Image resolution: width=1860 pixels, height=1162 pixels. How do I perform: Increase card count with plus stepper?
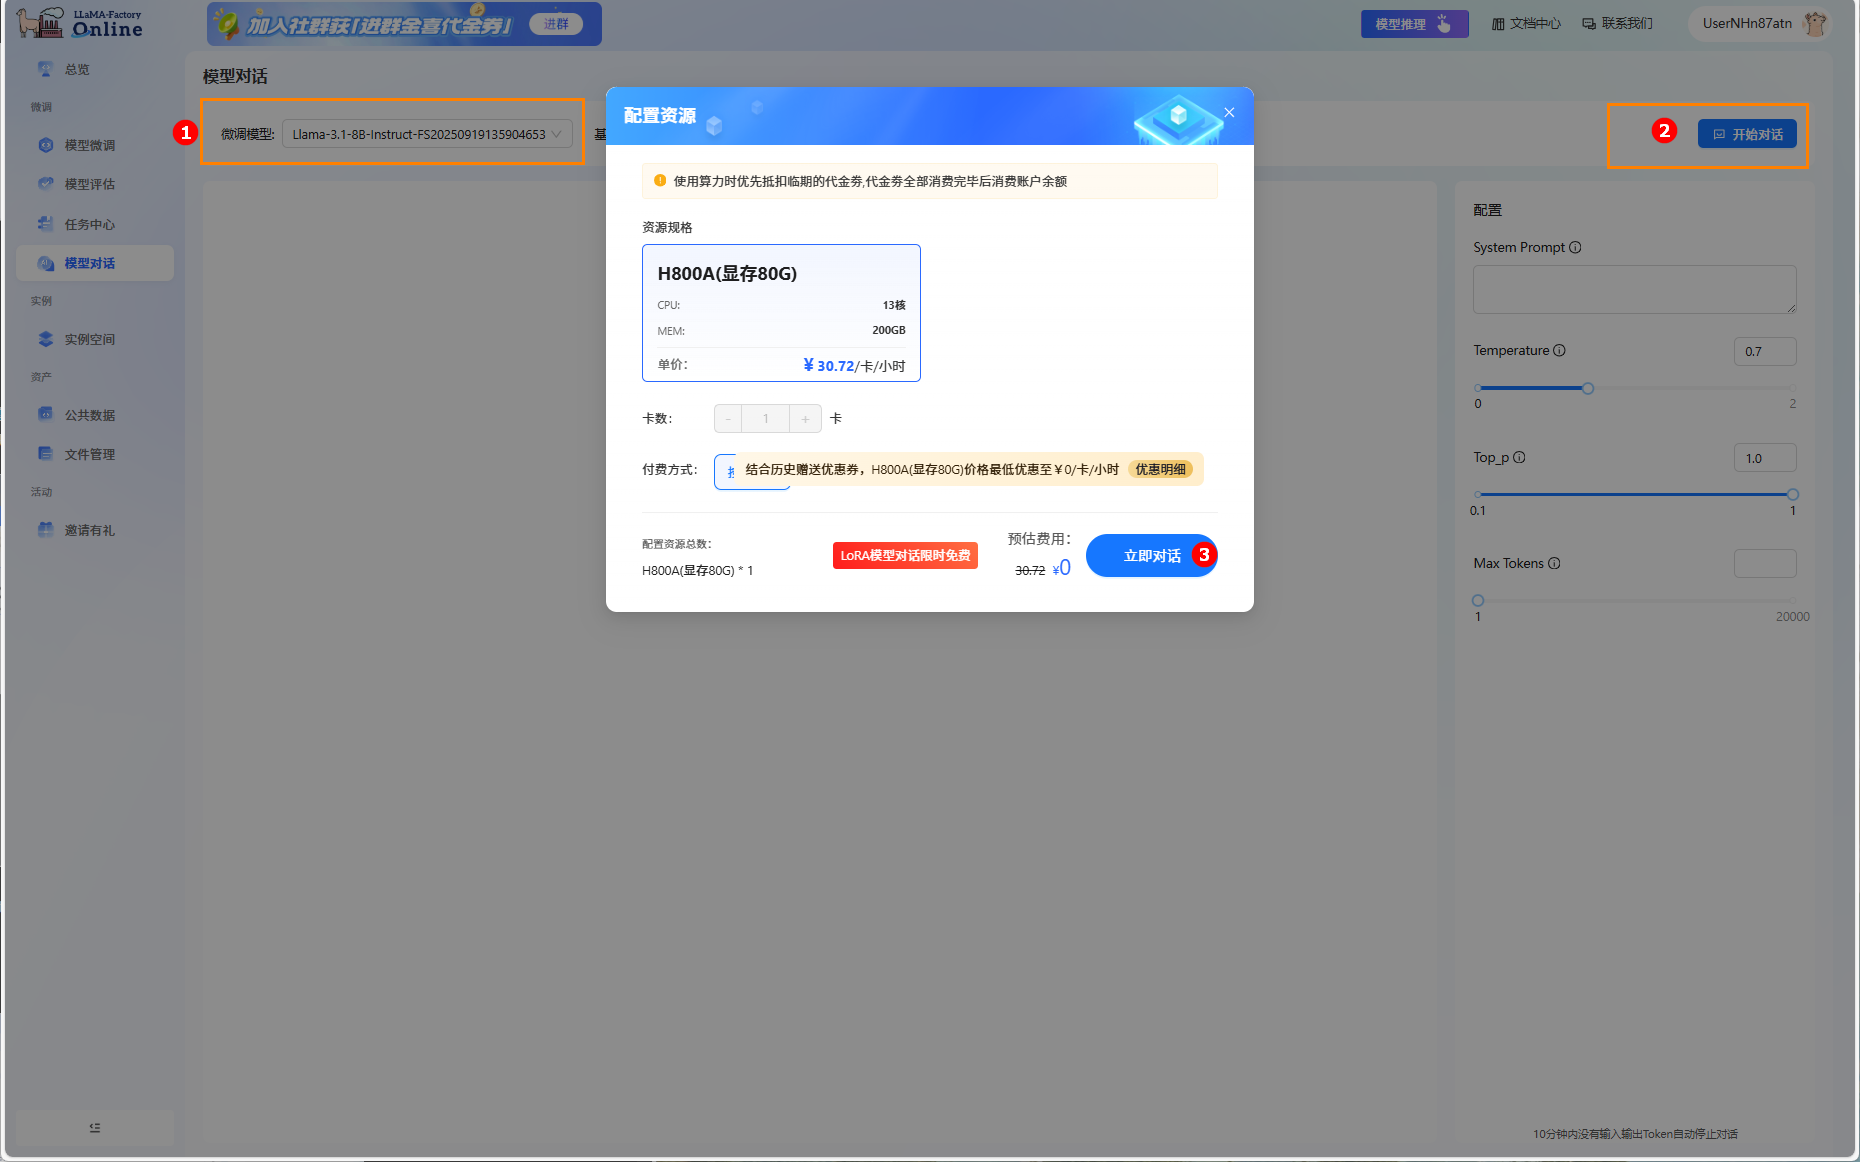(805, 419)
